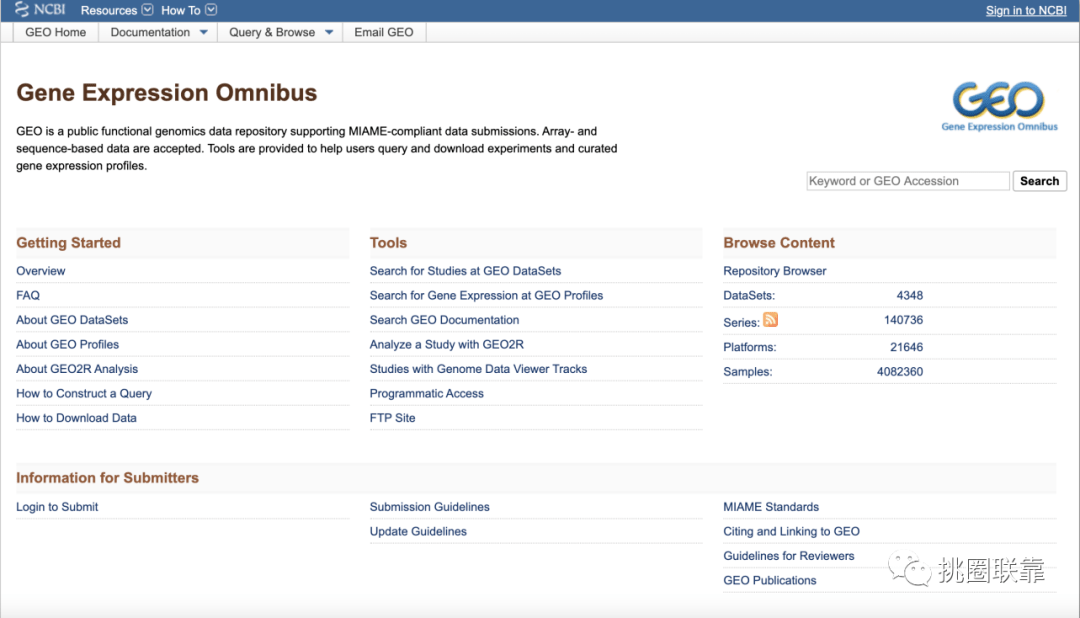Open How to Download Data

tap(76, 418)
